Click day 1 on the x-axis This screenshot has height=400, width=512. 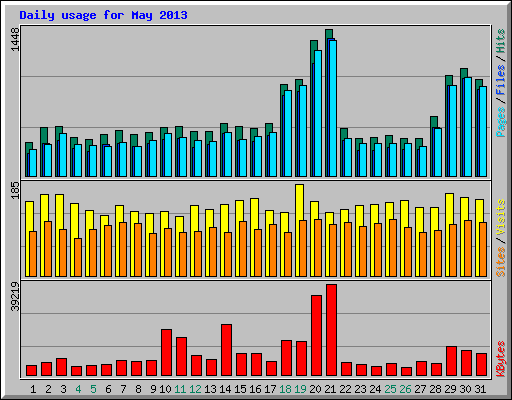[x=33, y=389]
